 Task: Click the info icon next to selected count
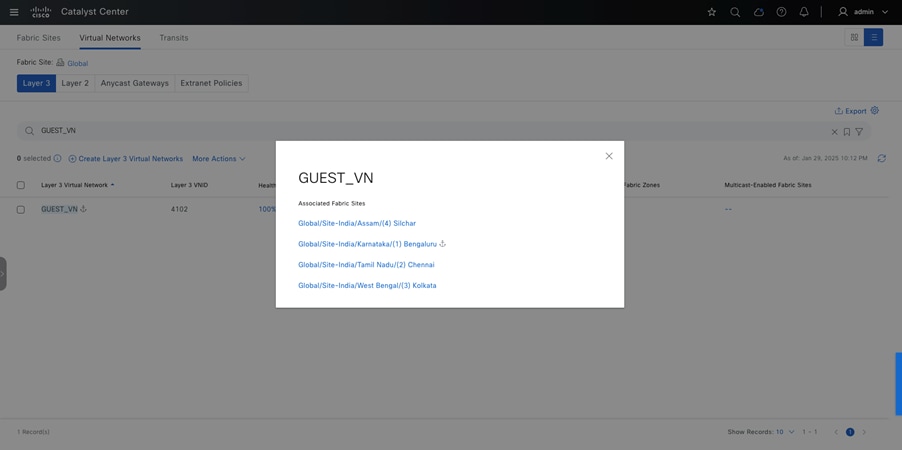(x=58, y=158)
